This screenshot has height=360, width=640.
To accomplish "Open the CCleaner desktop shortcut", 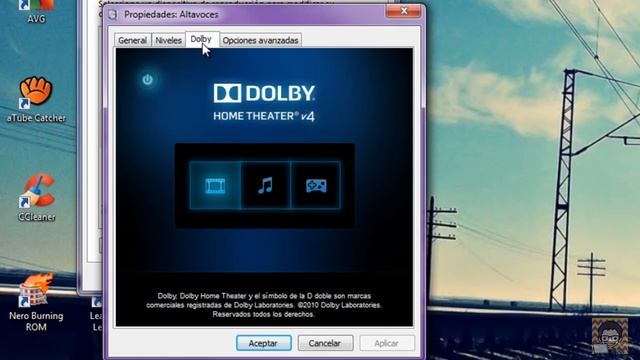I will coord(36,198).
